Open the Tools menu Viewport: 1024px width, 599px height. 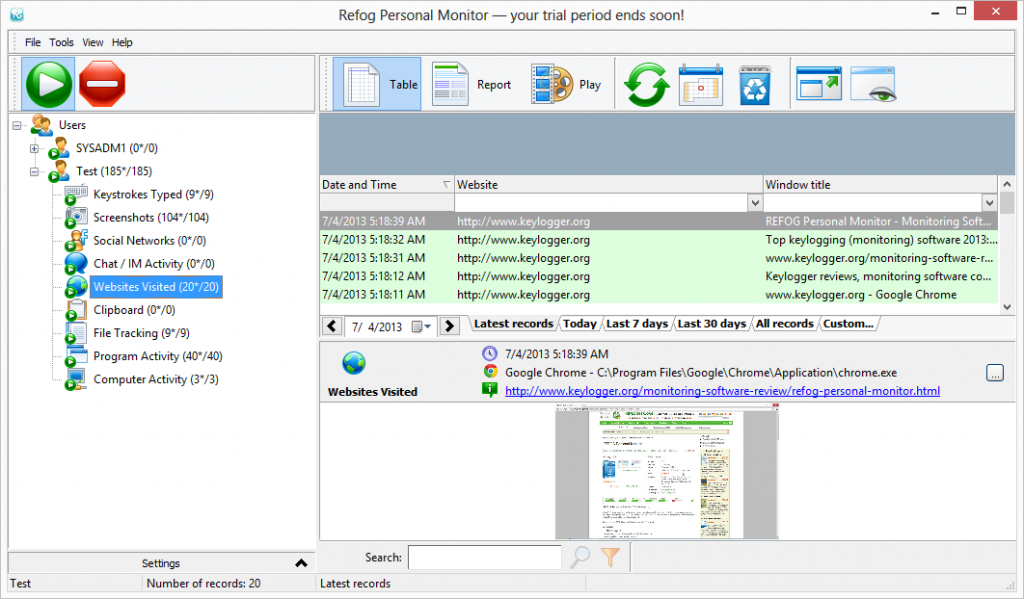61,43
